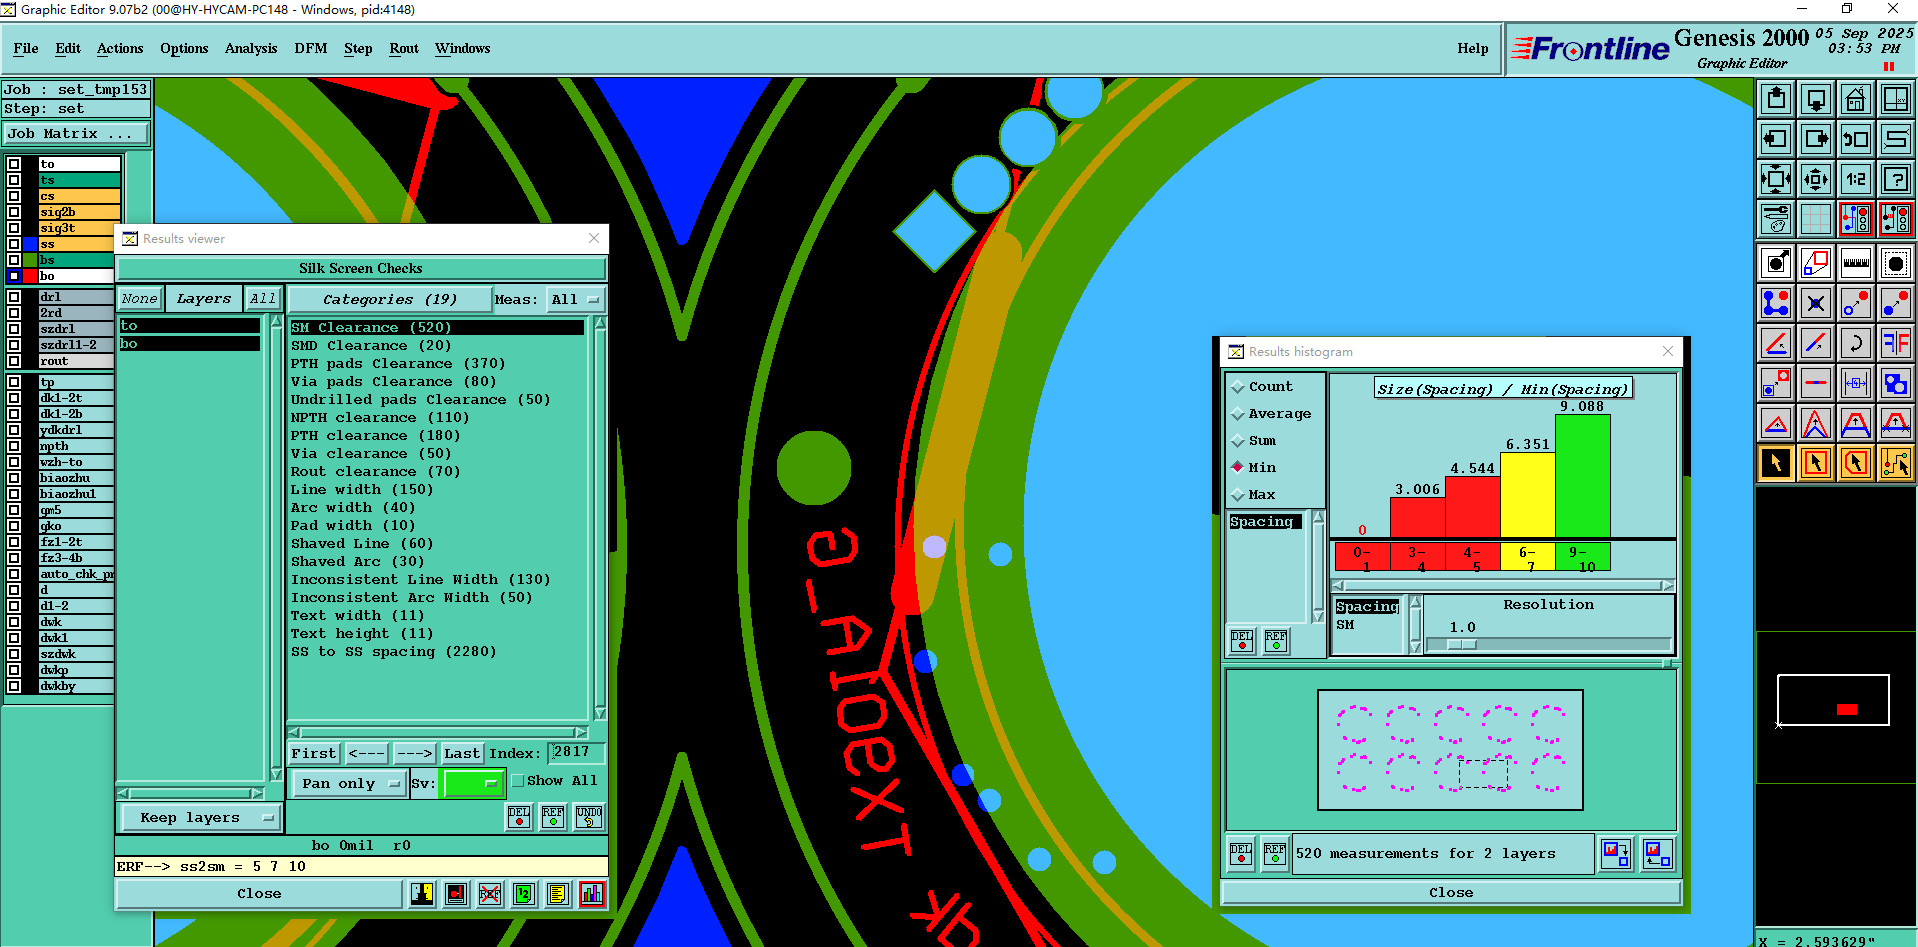Open the Actions menu
This screenshot has height=947, width=1918.
pos(120,48)
